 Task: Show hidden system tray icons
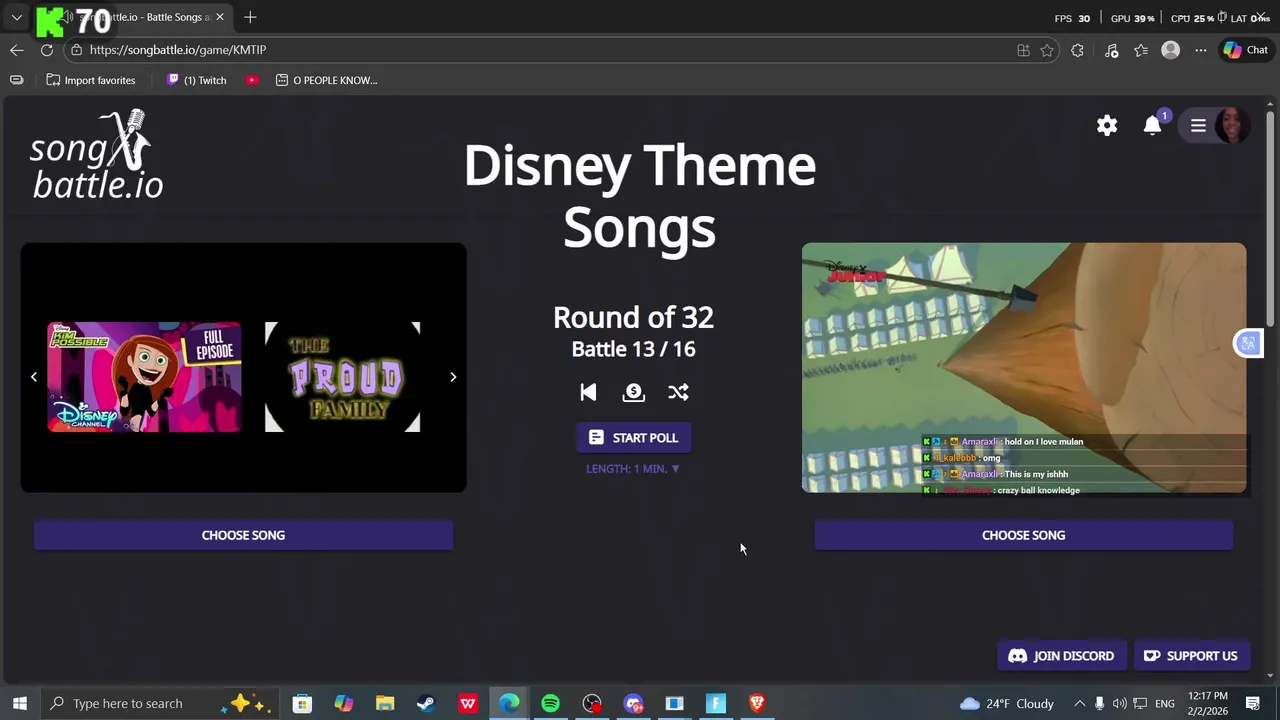(x=1079, y=703)
